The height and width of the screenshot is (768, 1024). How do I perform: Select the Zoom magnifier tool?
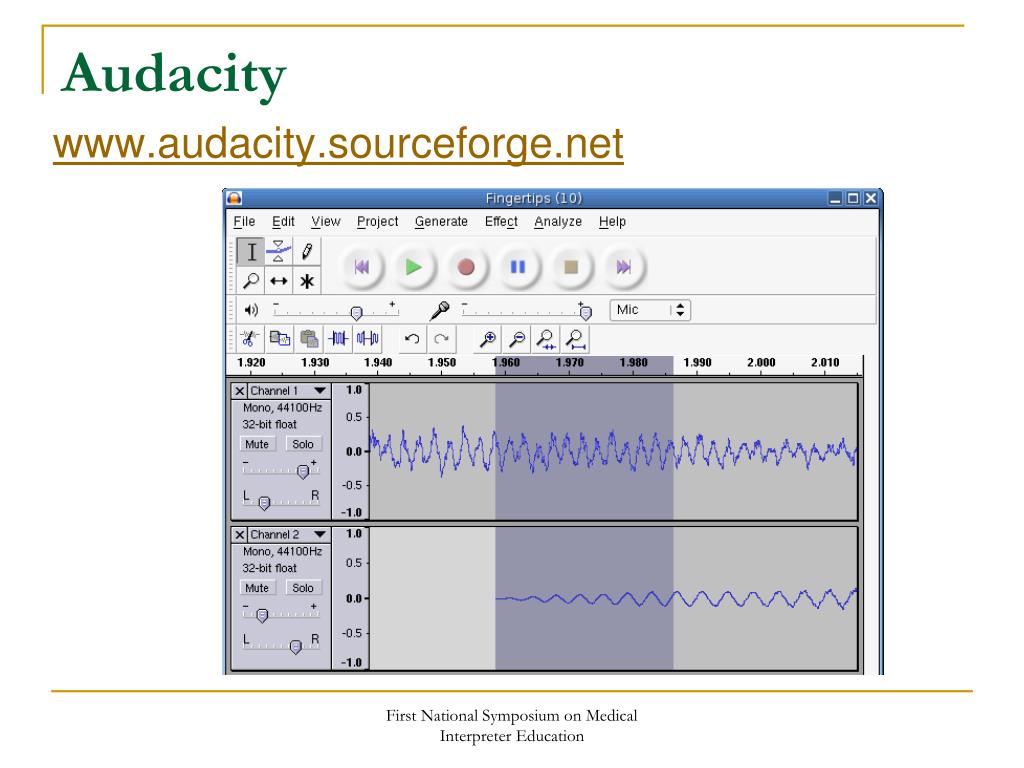point(251,281)
